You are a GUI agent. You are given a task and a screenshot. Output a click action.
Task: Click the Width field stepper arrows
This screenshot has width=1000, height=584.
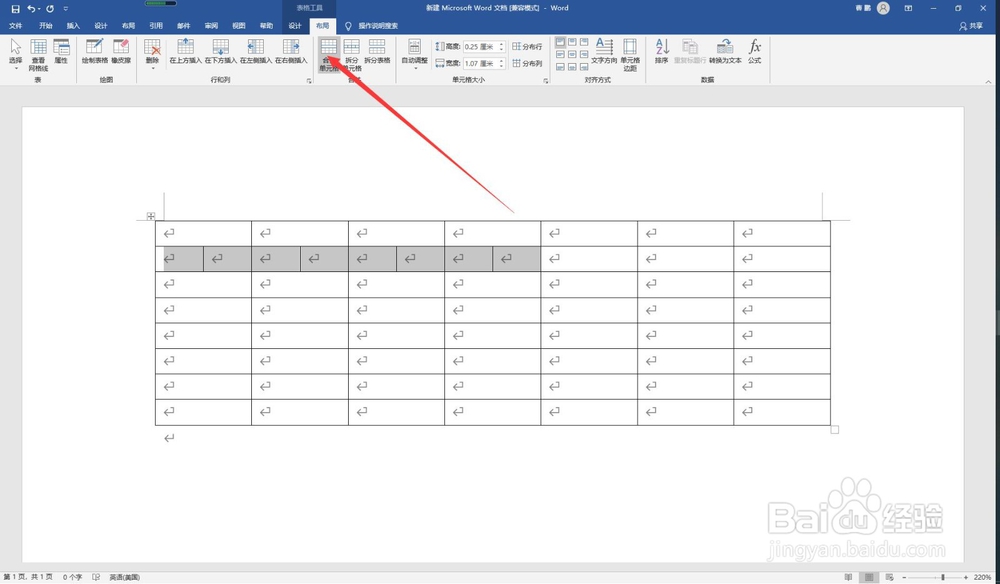point(502,63)
